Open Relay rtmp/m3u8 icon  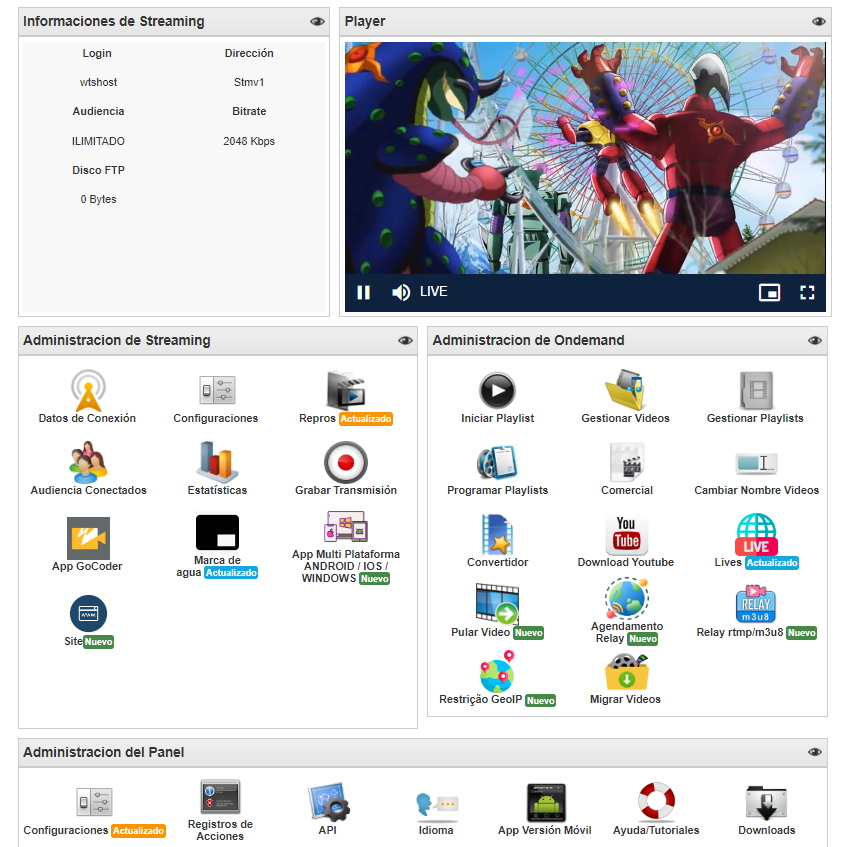[x=756, y=603]
